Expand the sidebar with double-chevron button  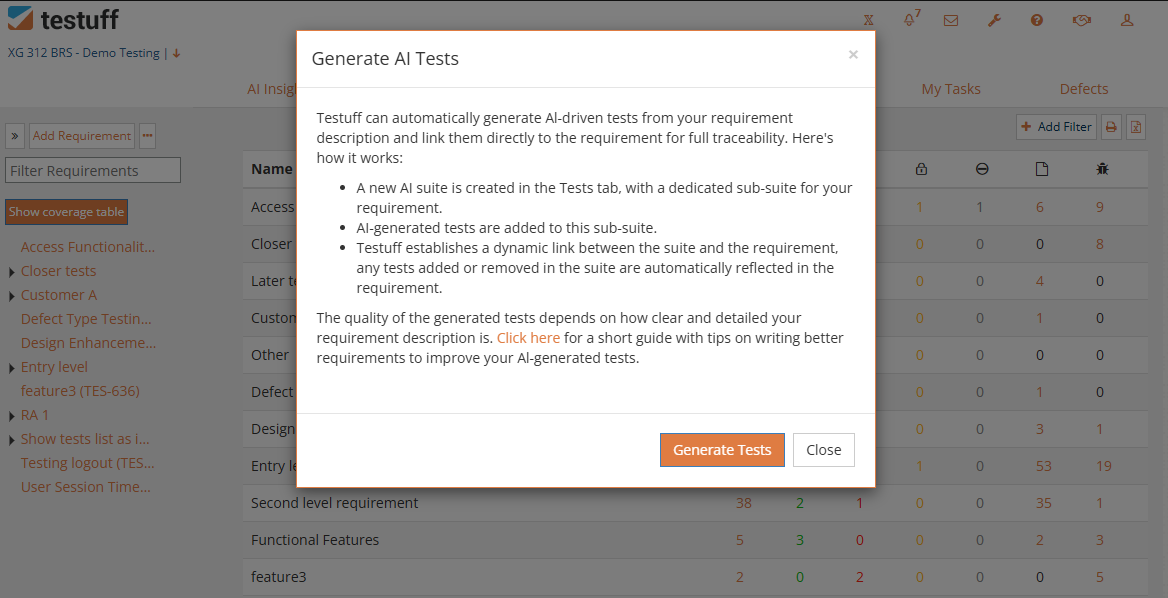(15, 136)
